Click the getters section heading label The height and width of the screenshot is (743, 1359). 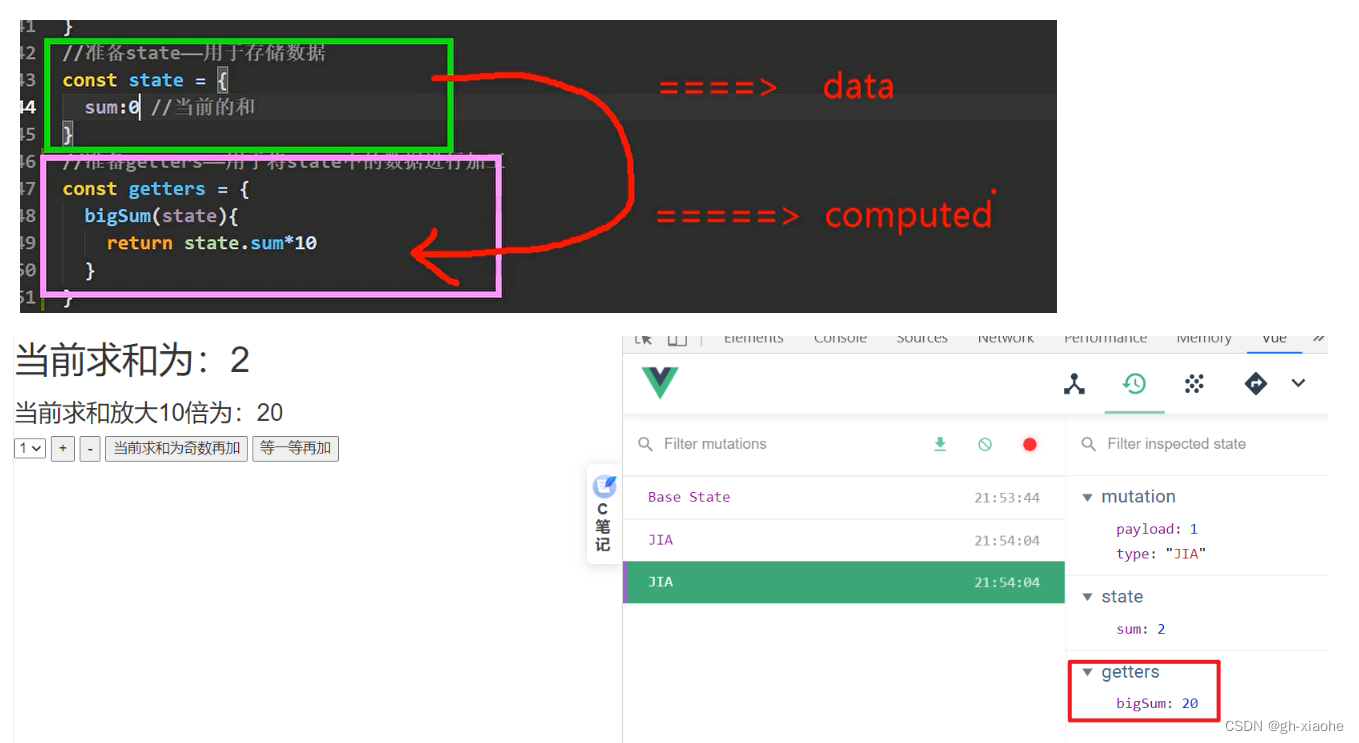[x=1130, y=673]
